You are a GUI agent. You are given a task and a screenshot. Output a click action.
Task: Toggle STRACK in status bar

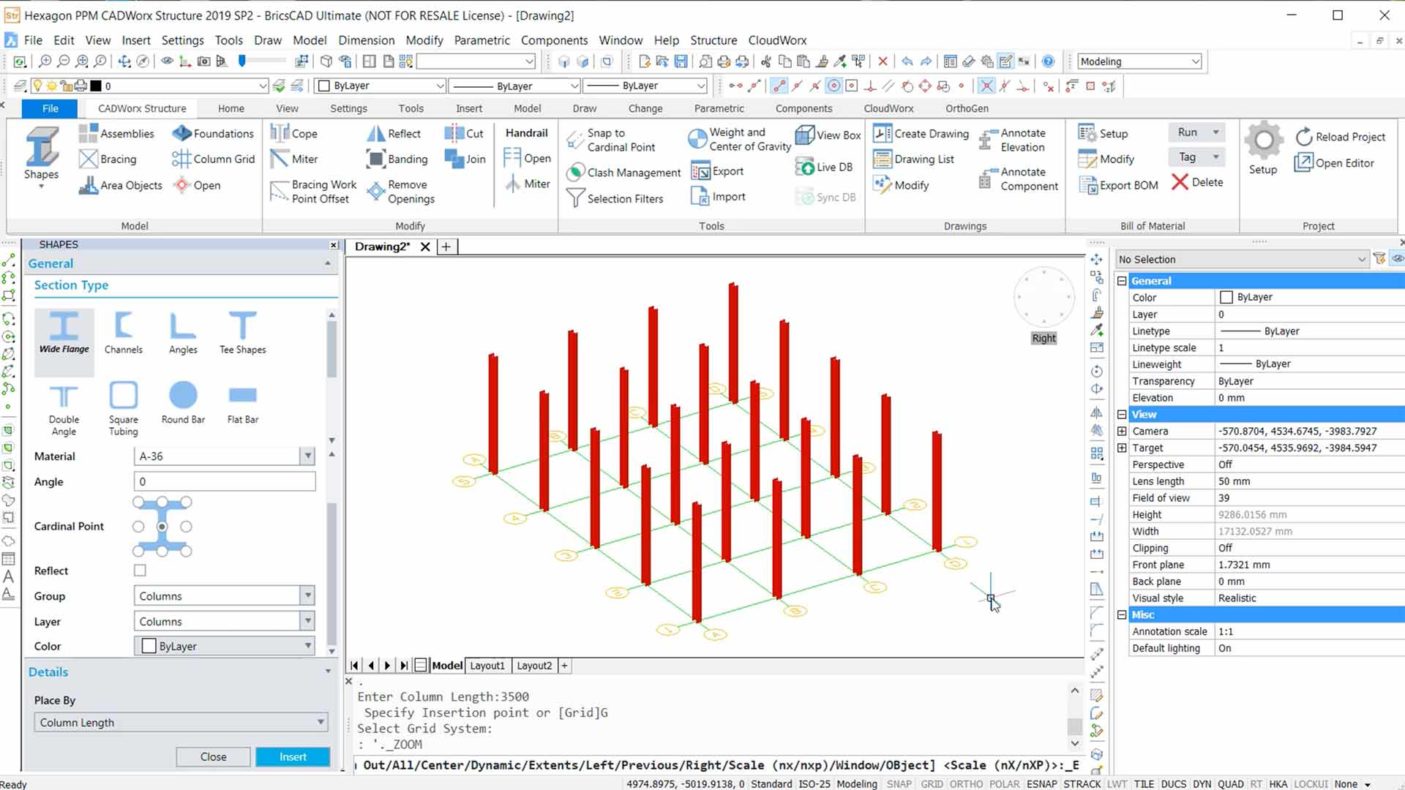[x=1082, y=784]
